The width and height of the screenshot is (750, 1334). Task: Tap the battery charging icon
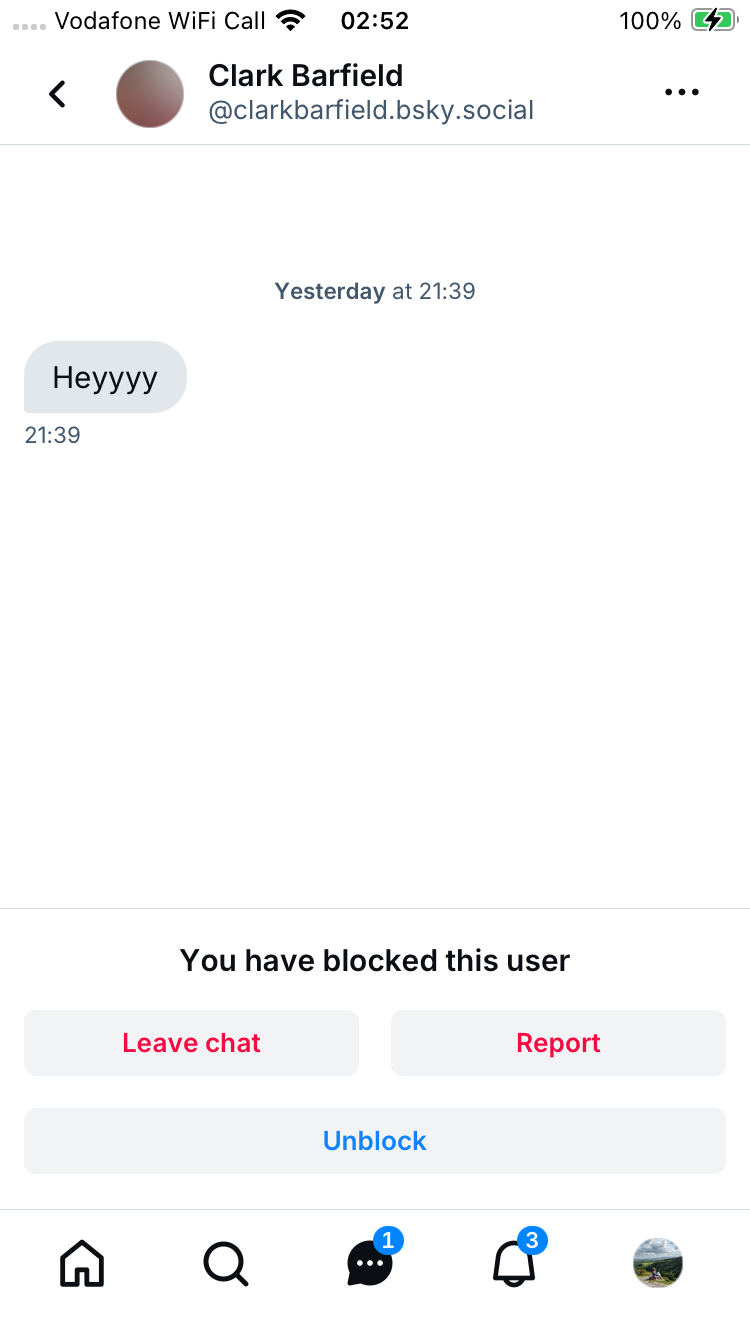[x=713, y=20]
